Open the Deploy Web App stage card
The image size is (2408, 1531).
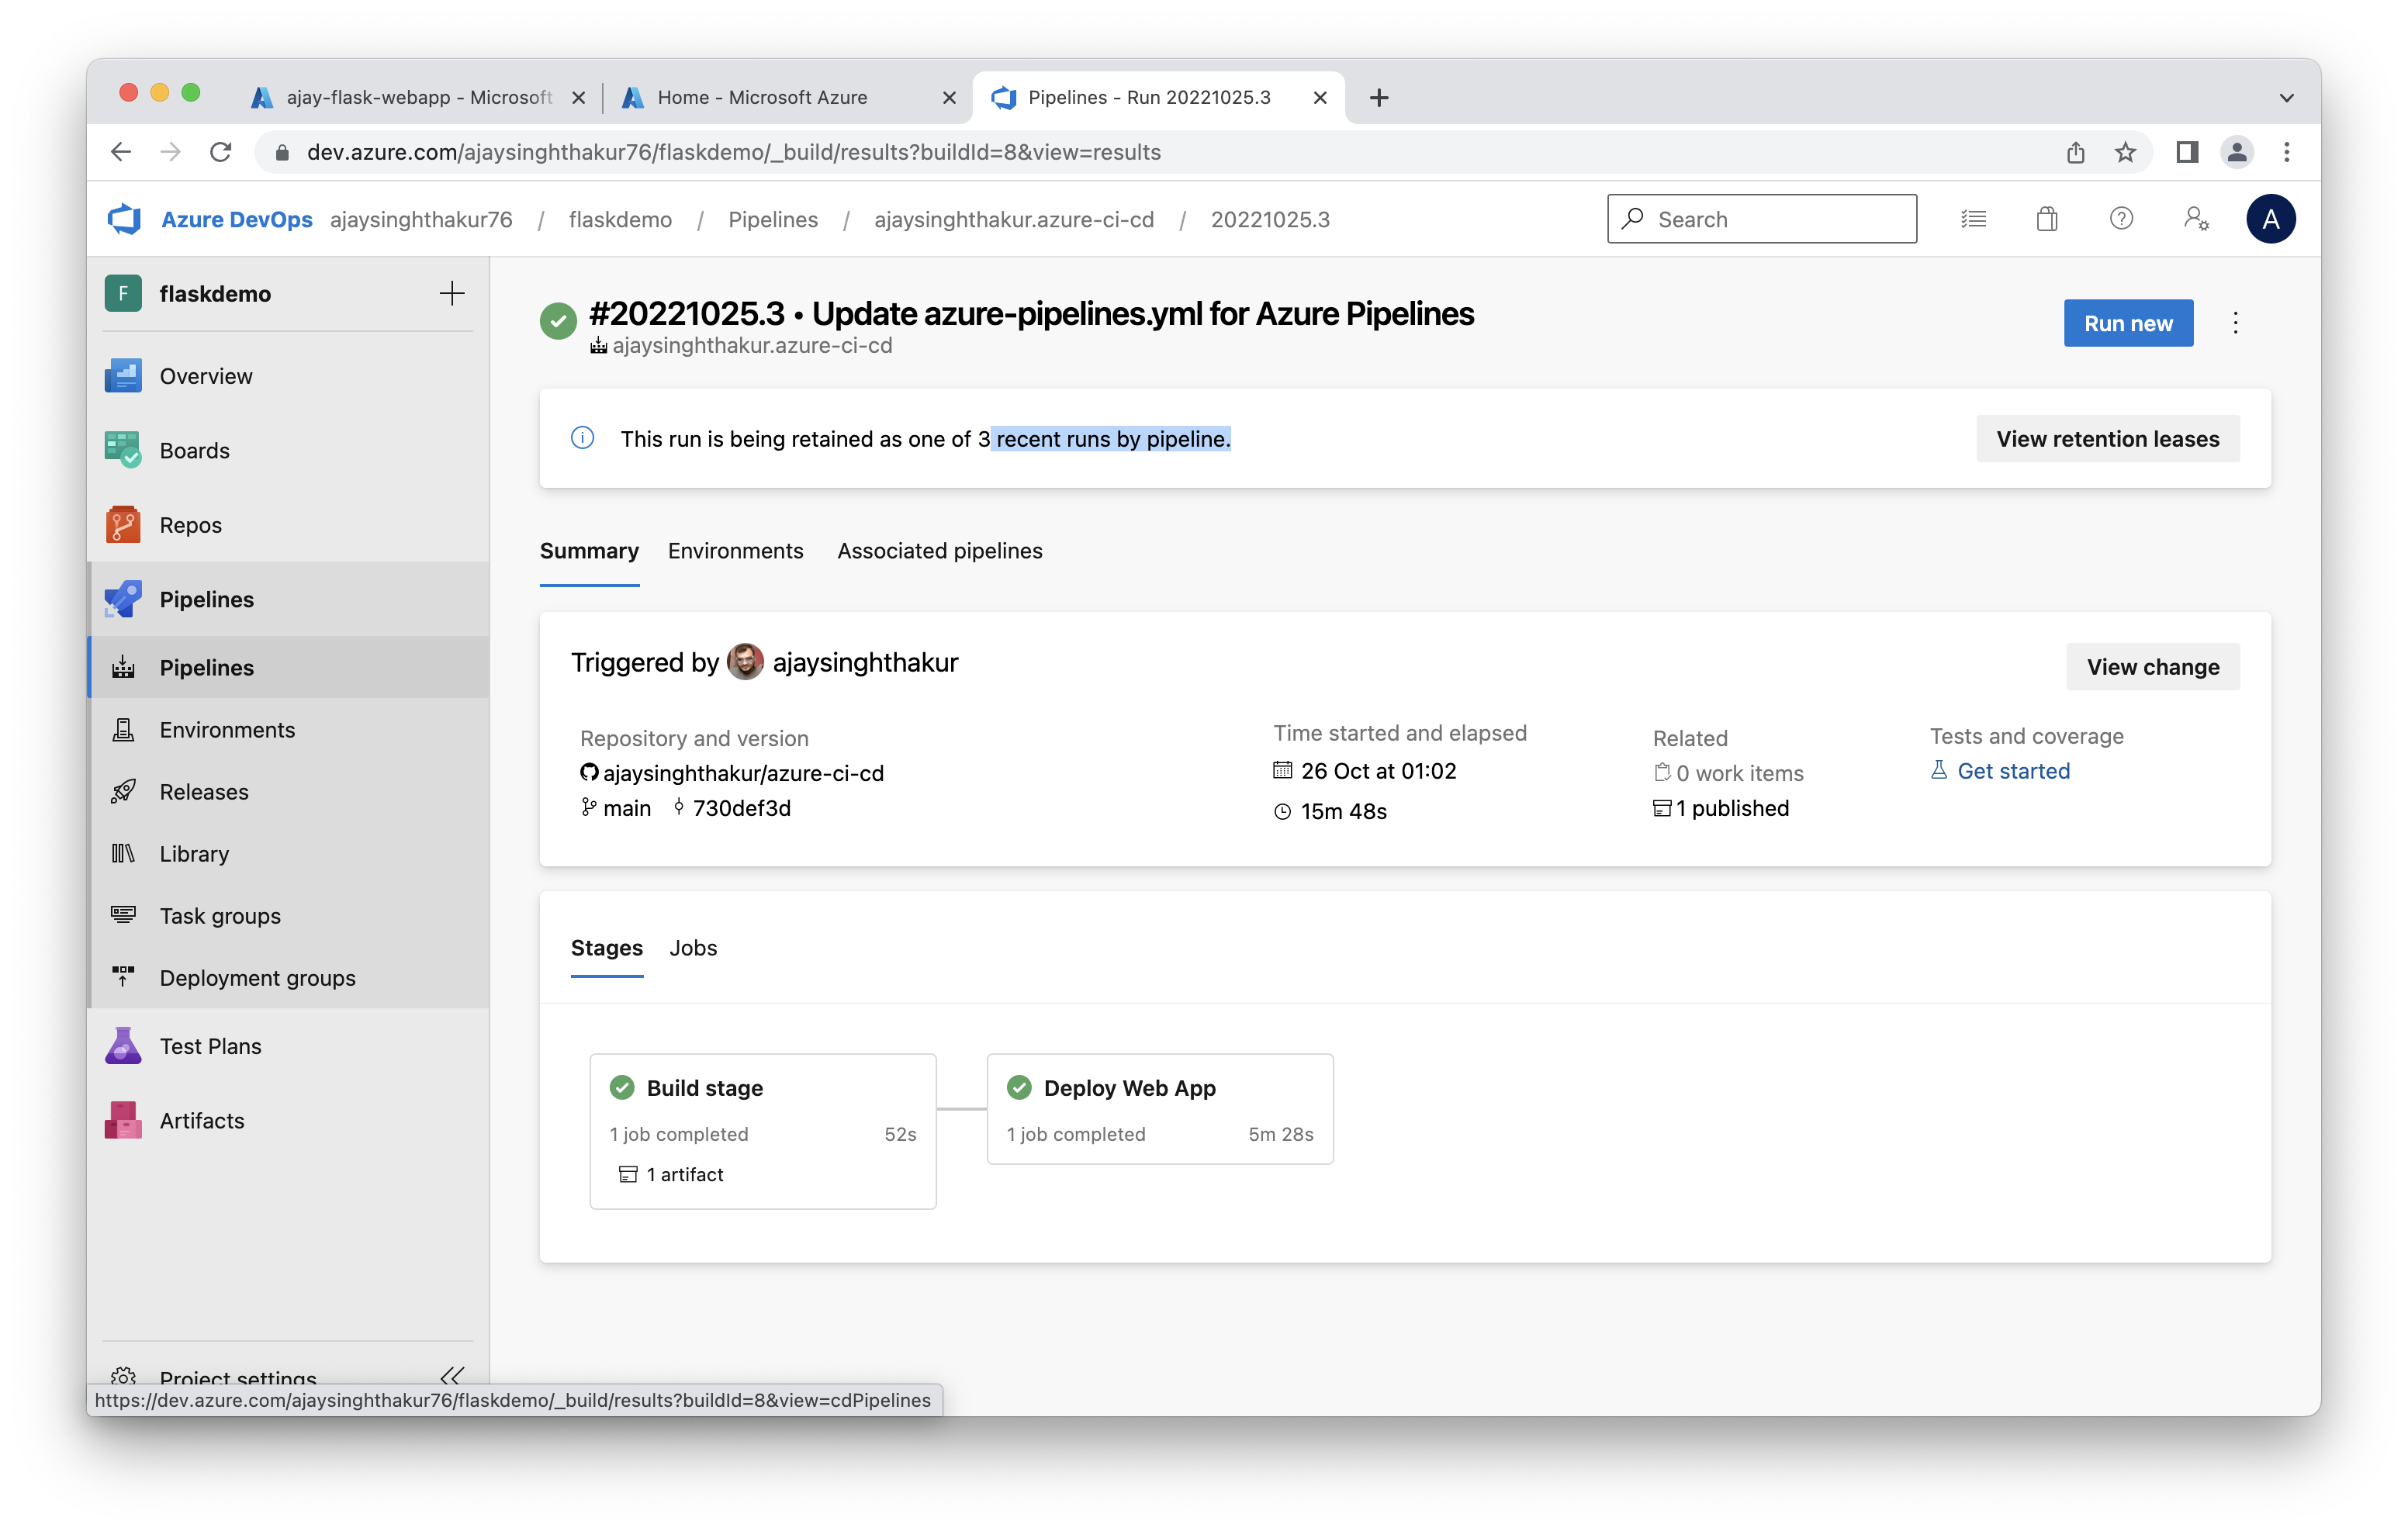click(x=1159, y=1108)
